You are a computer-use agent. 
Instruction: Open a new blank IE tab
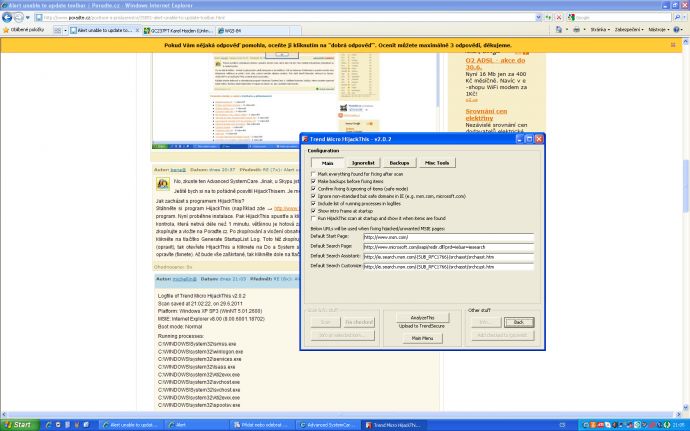296,31
